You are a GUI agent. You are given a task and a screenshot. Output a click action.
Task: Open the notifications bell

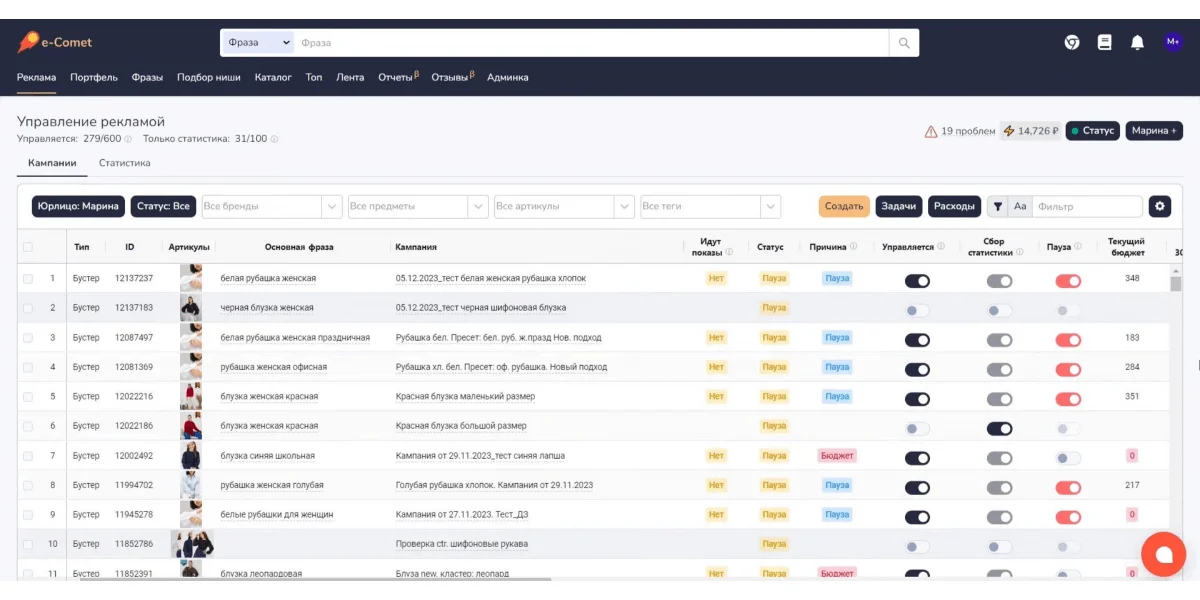1137,43
